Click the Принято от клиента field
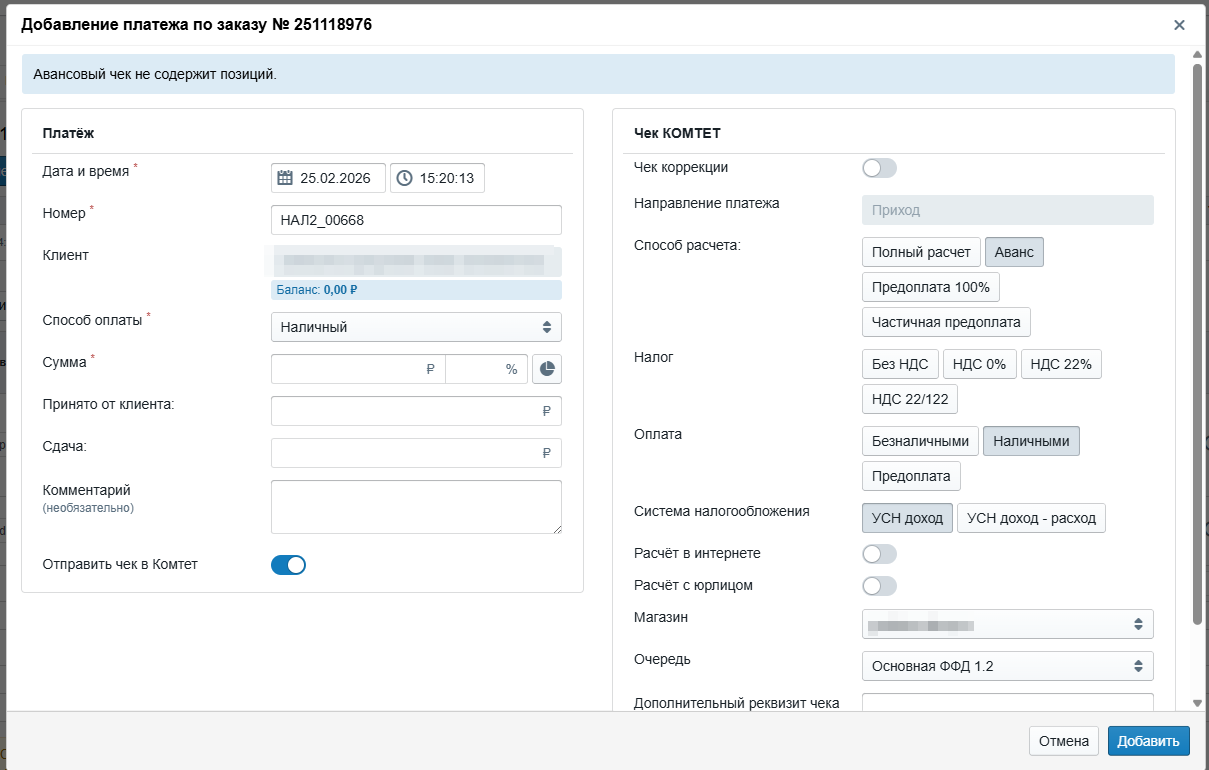Screen dimensions: 1209x770 (416, 411)
